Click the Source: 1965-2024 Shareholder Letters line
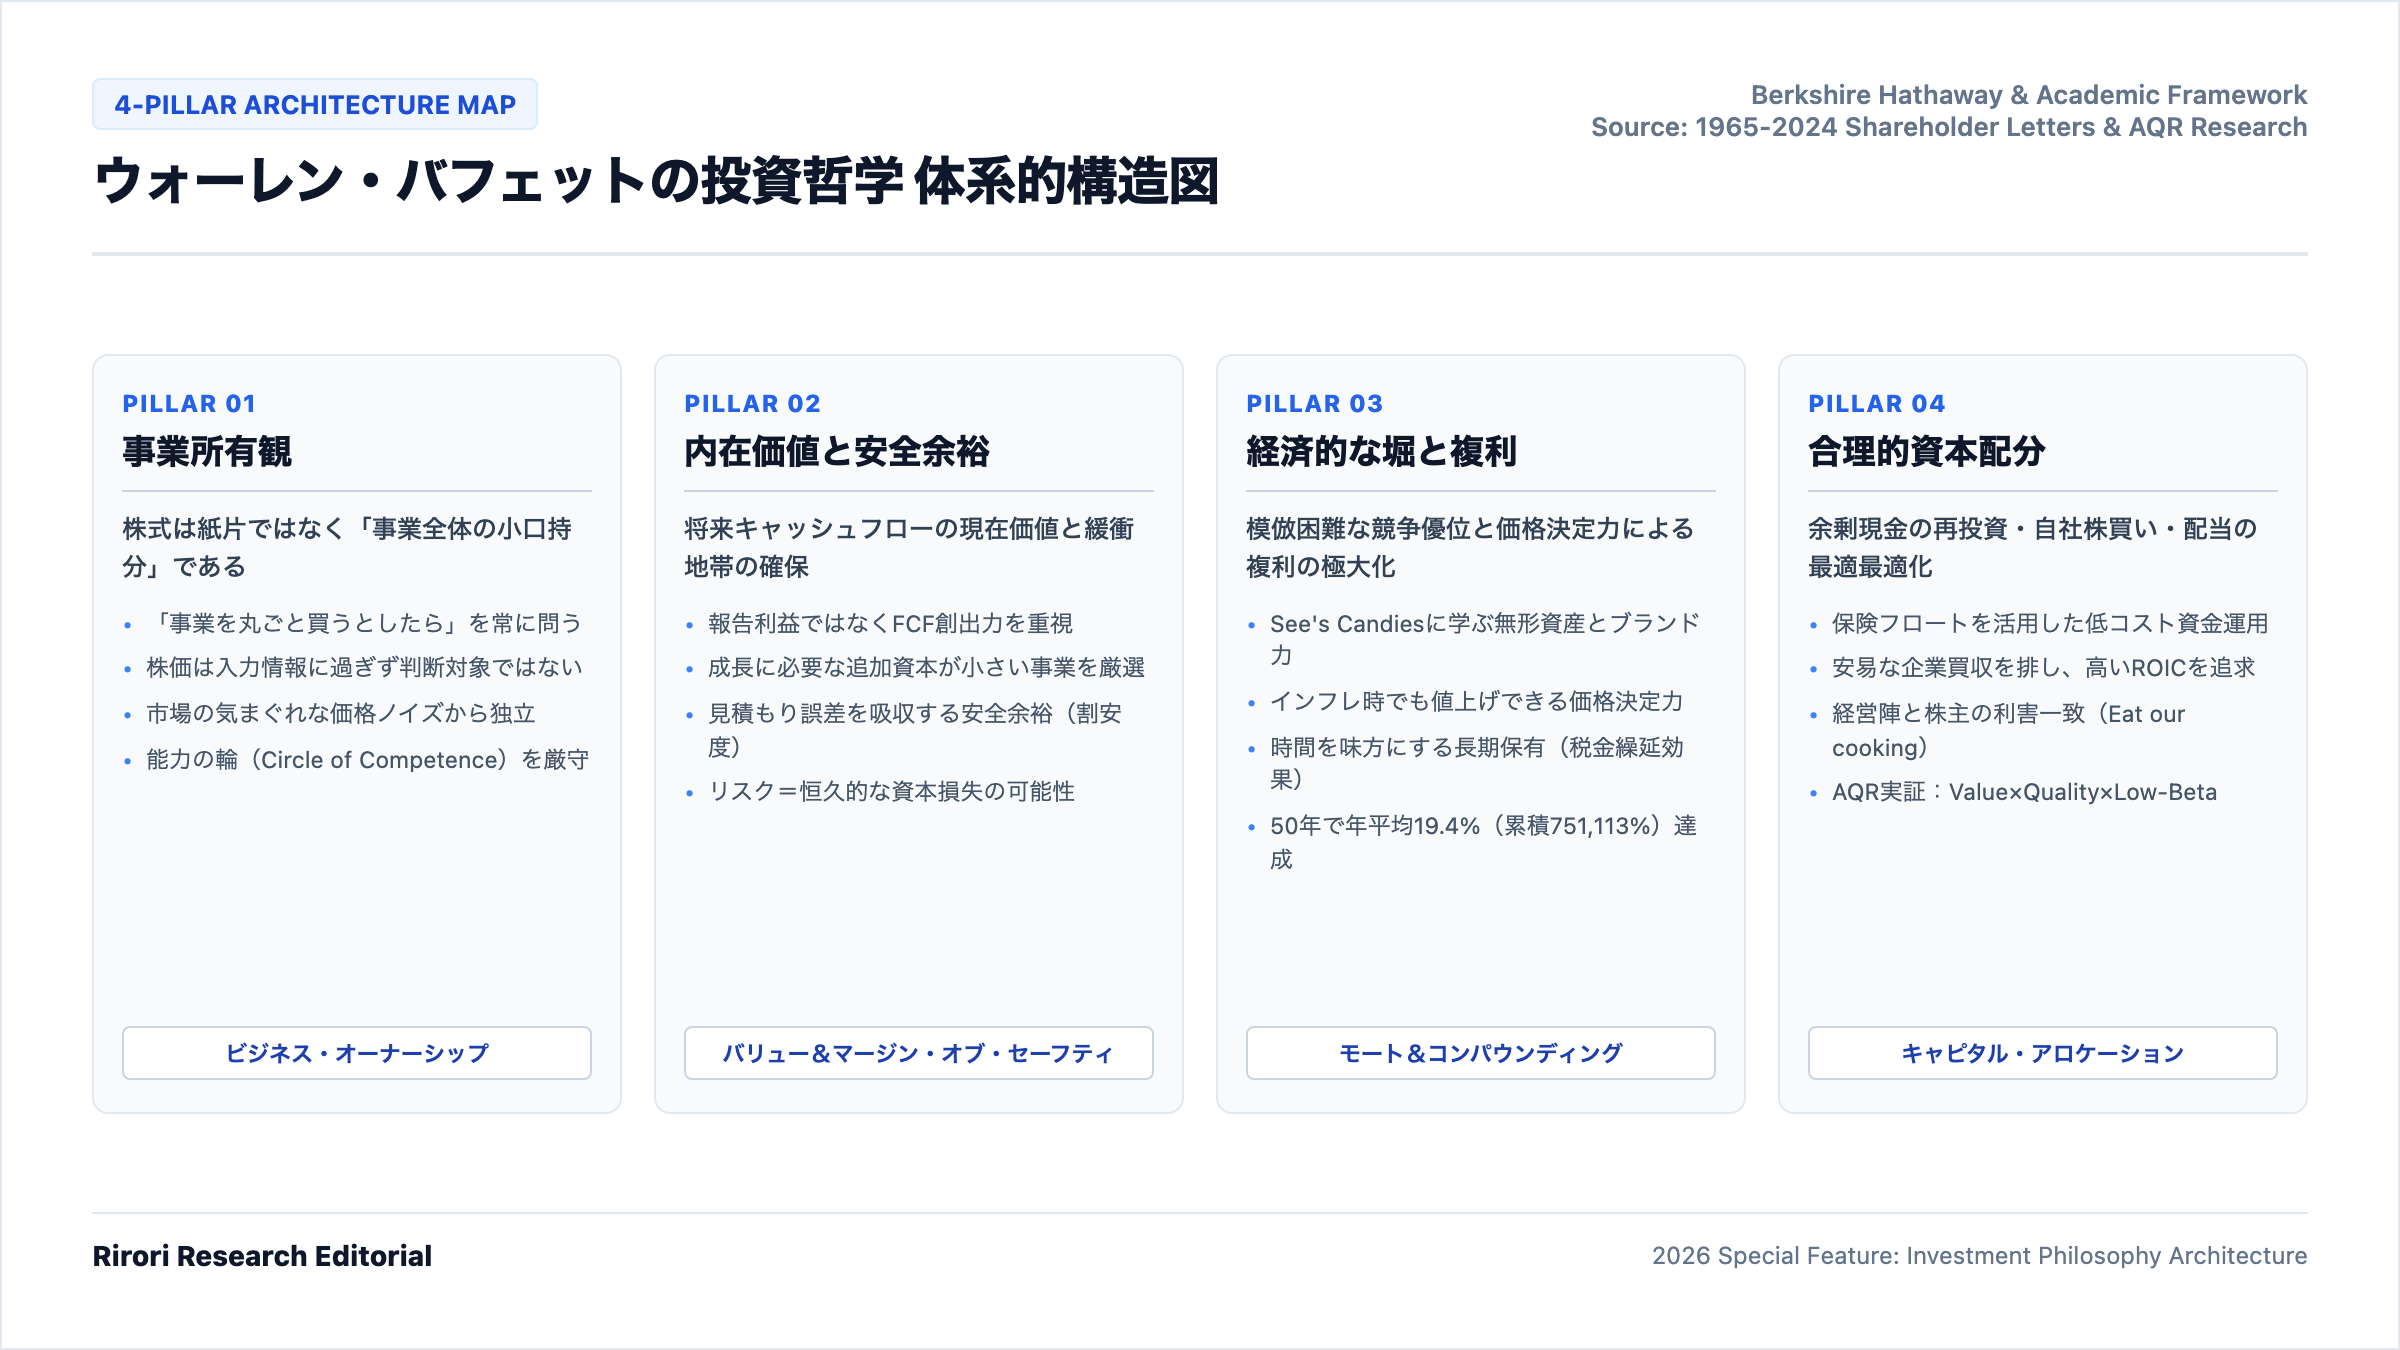 1949,128
